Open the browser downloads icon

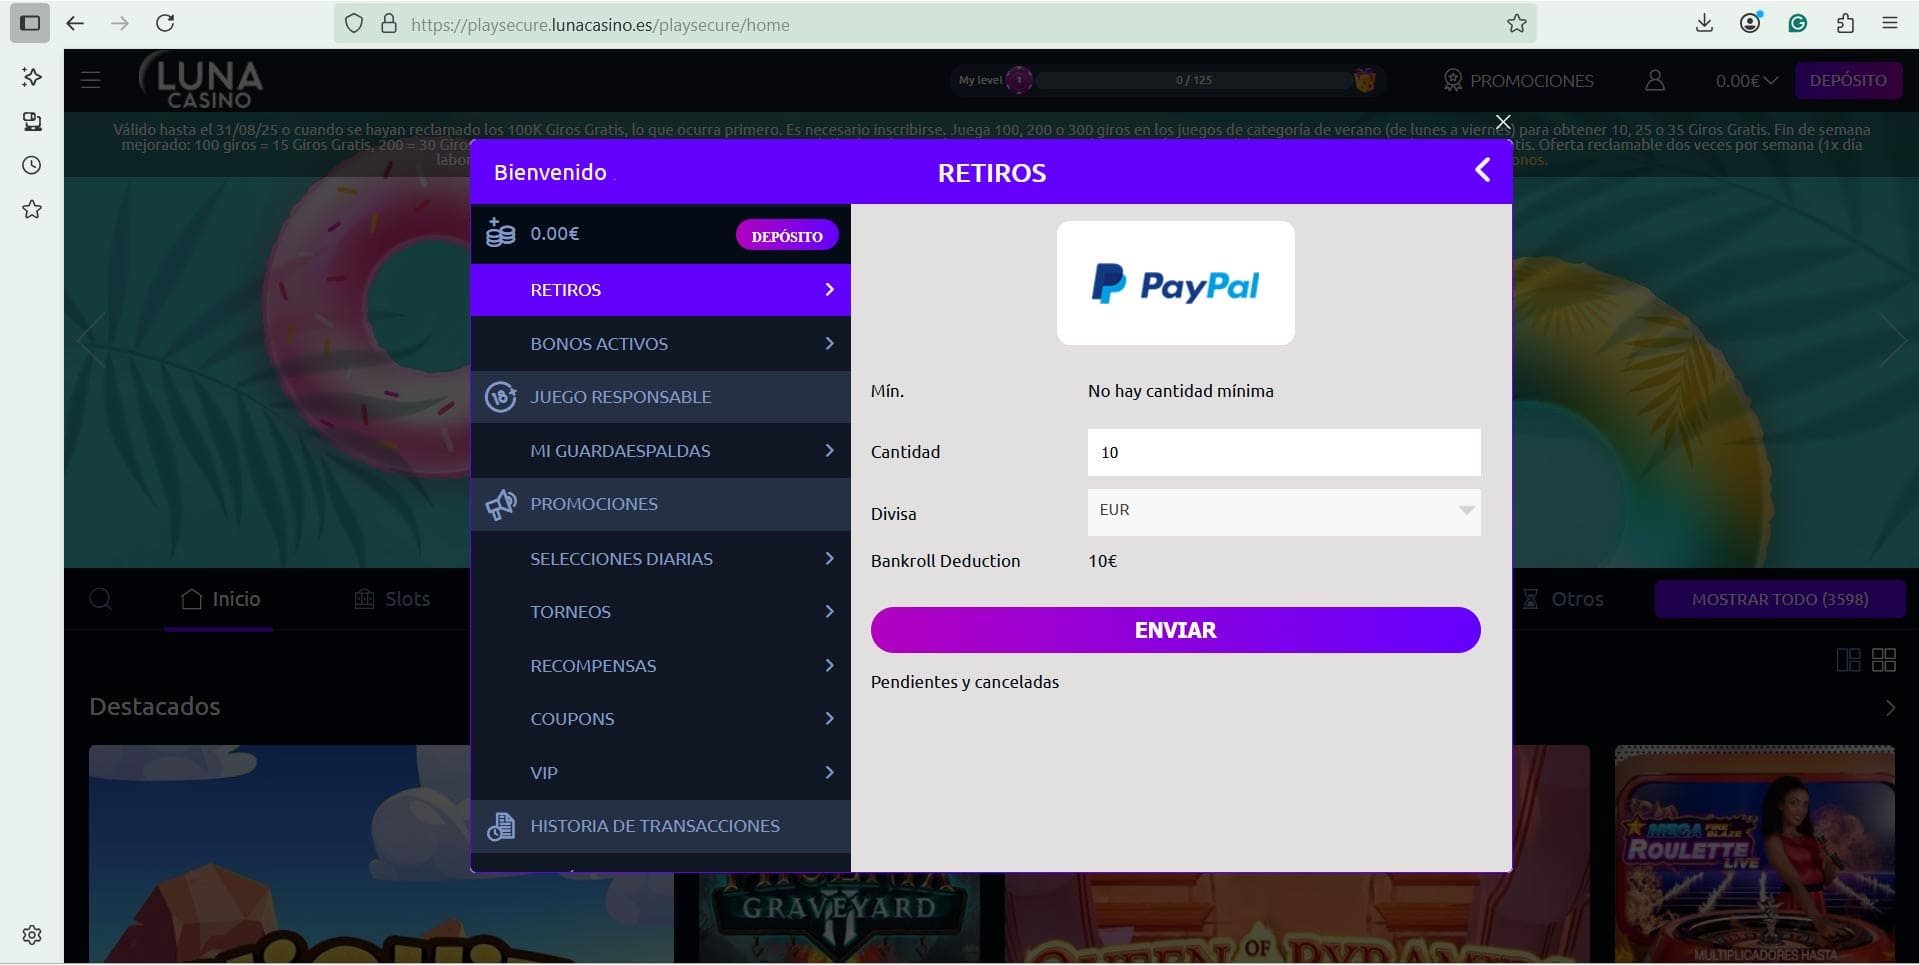pos(1704,24)
